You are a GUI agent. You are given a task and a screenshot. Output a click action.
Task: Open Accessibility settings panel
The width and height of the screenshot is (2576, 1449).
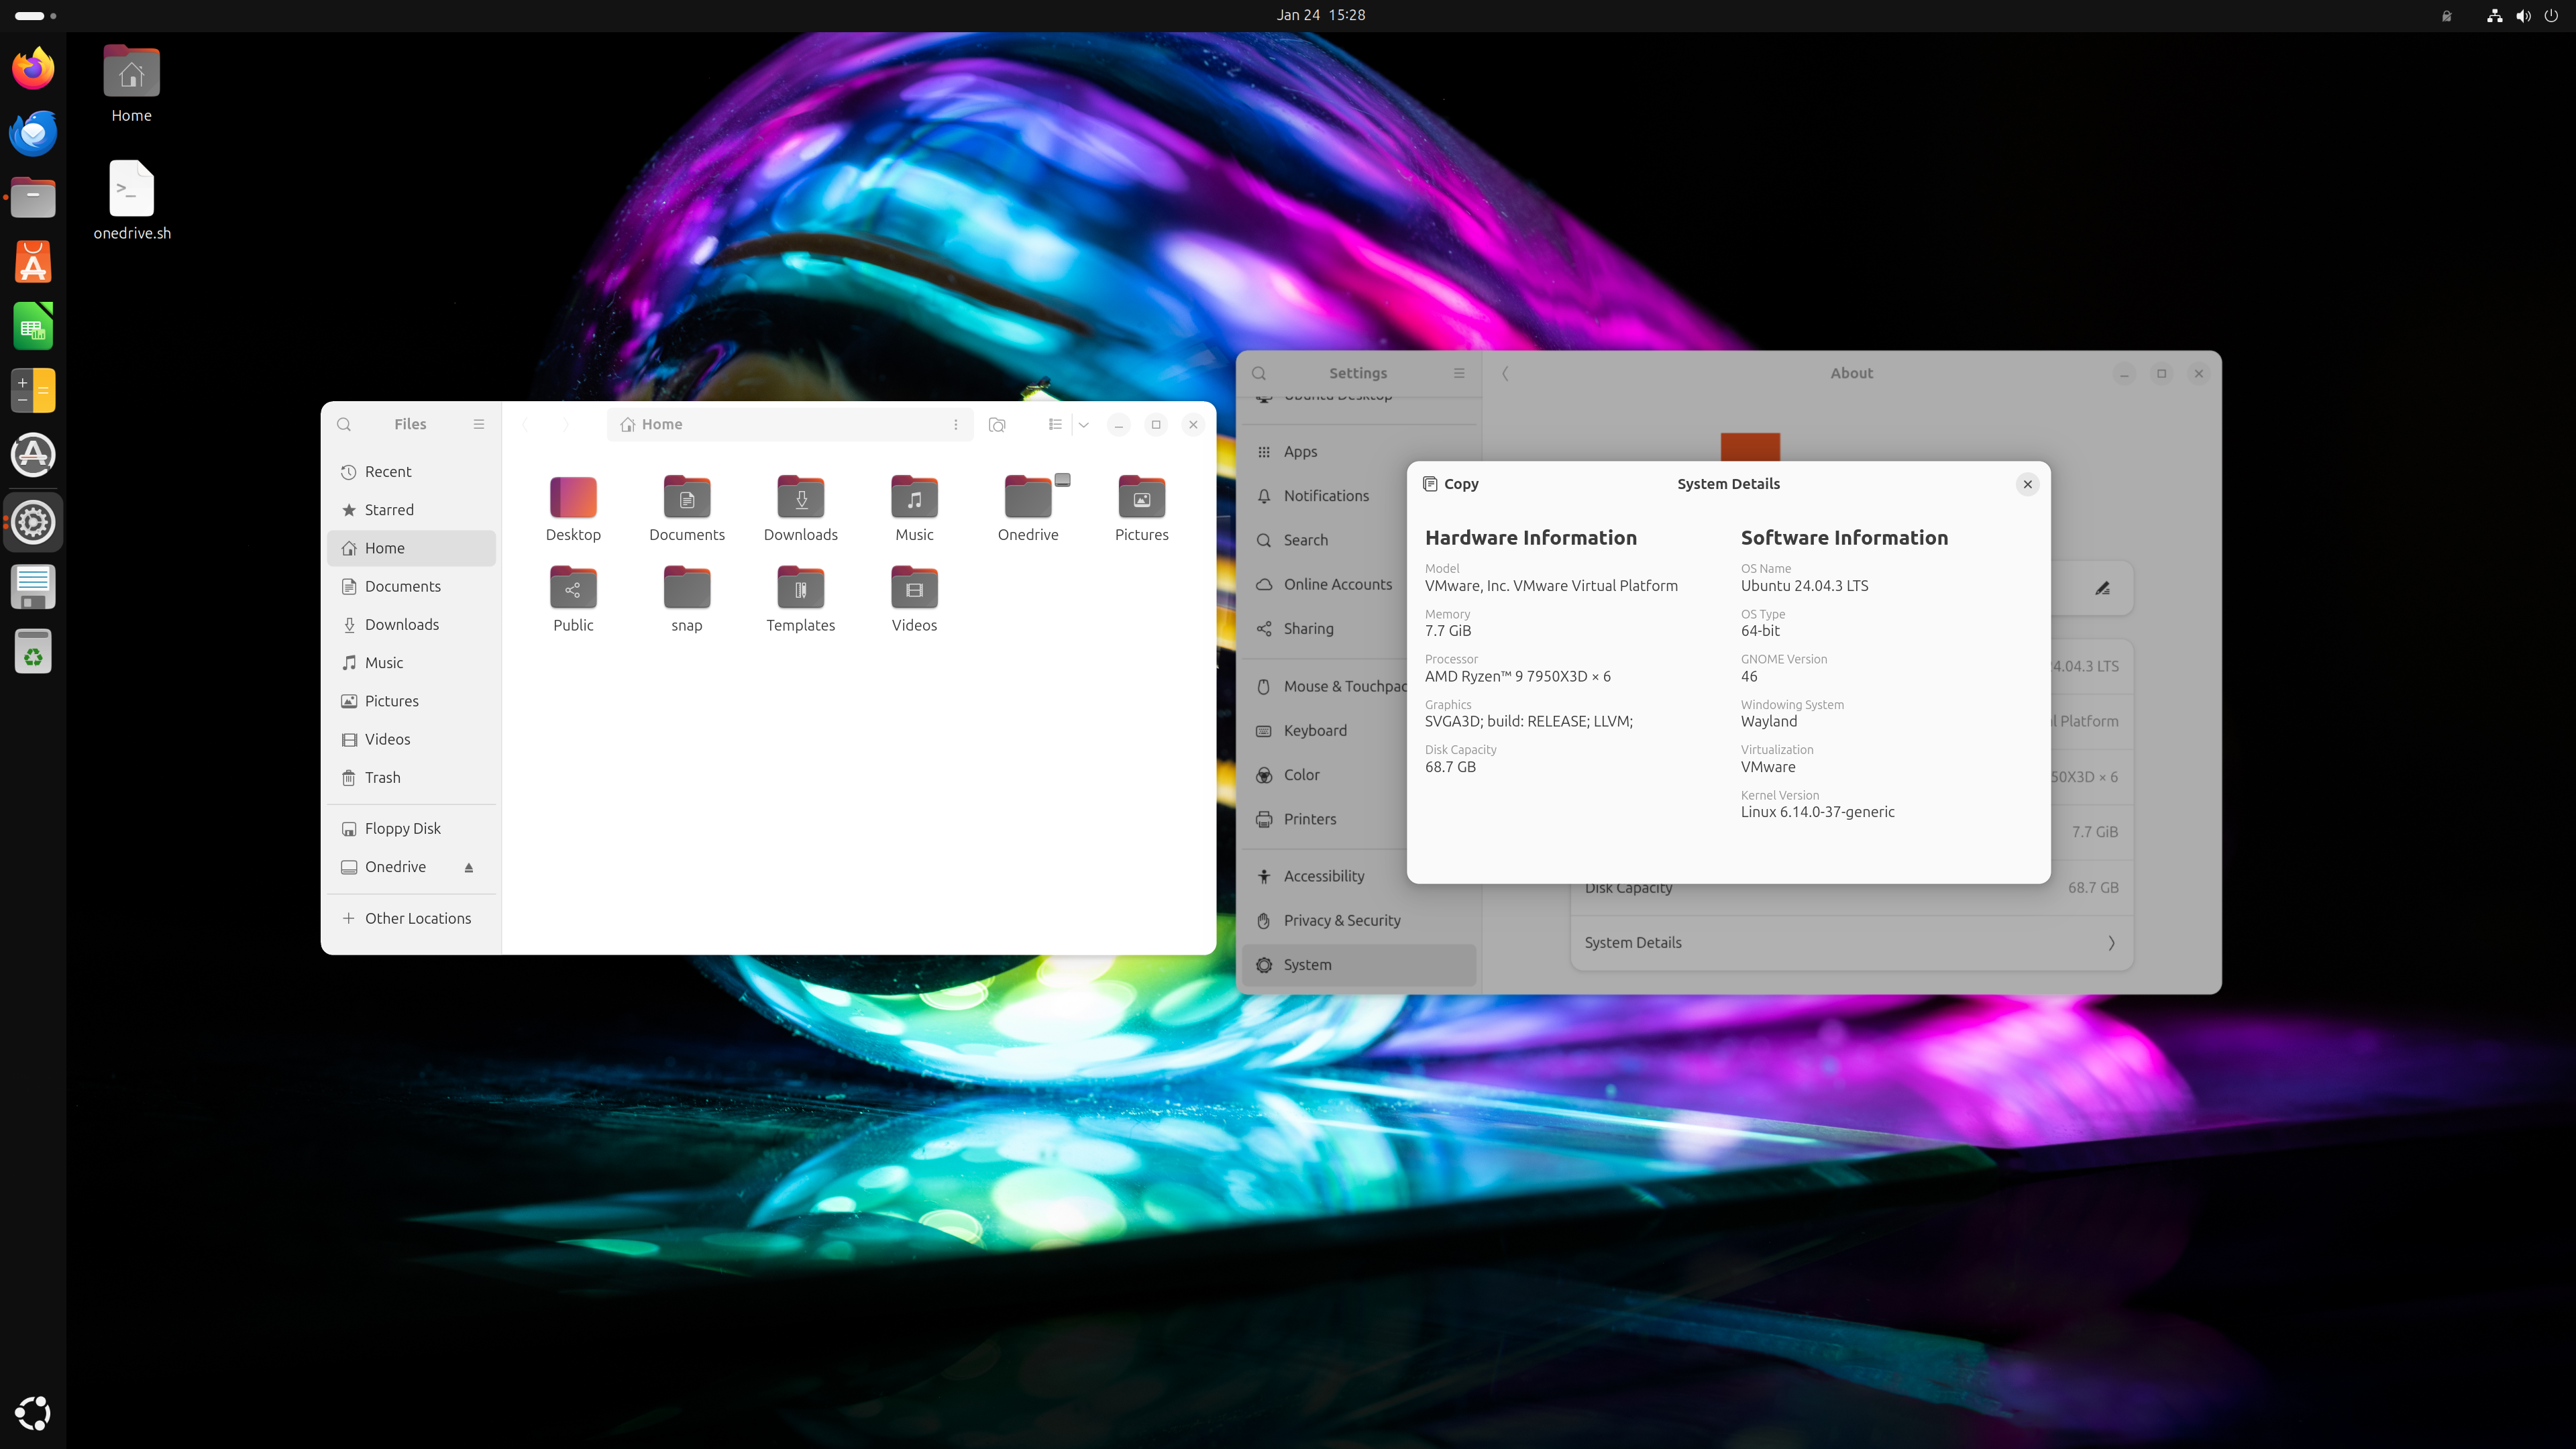[x=1323, y=876]
